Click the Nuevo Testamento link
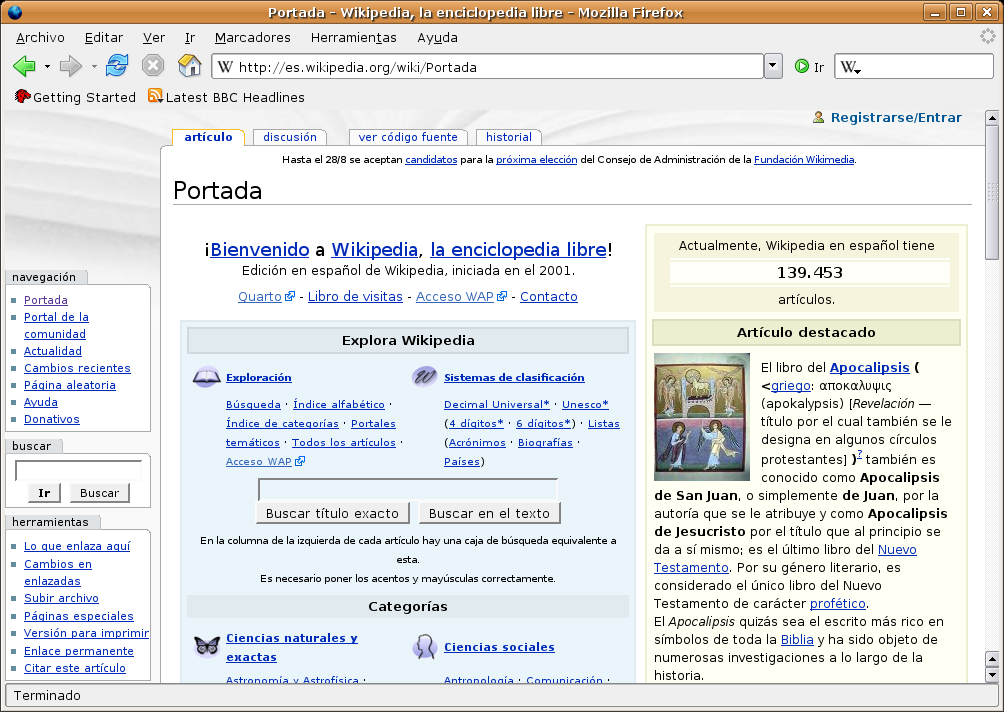This screenshot has width=1004, height=712. tap(785, 558)
